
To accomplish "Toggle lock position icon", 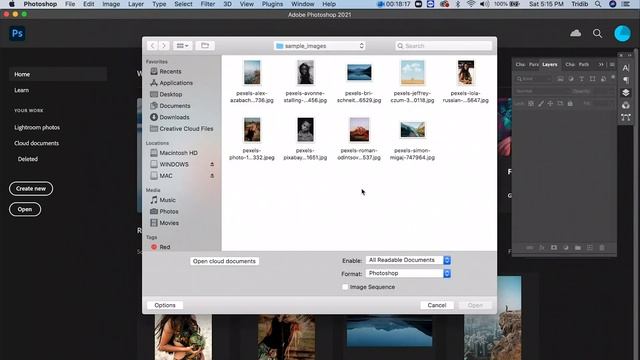I will [x=550, y=104].
